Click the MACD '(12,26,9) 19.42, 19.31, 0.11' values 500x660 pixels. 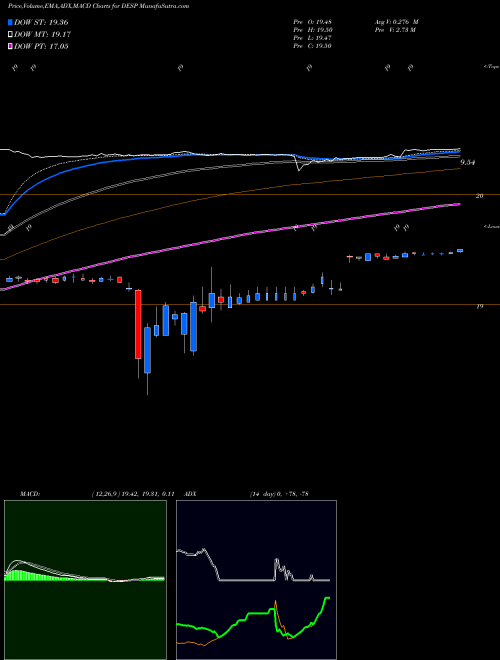click(x=133, y=494)
